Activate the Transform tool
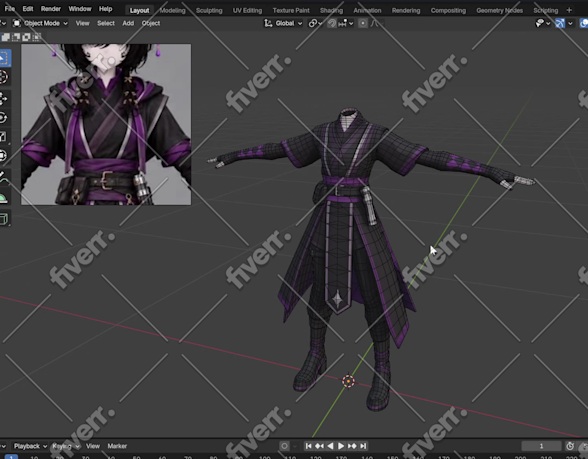Screen dimensions: 588x459 tap(4, 156)
